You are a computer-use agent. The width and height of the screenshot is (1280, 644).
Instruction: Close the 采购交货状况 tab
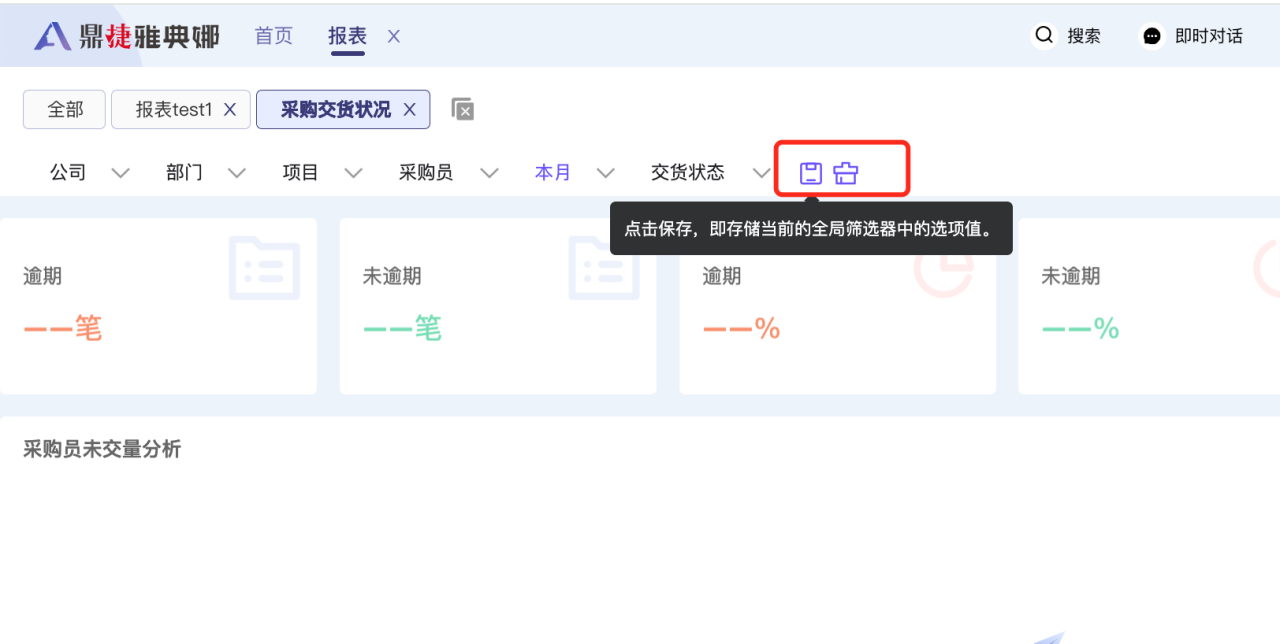tap(409, 110)
